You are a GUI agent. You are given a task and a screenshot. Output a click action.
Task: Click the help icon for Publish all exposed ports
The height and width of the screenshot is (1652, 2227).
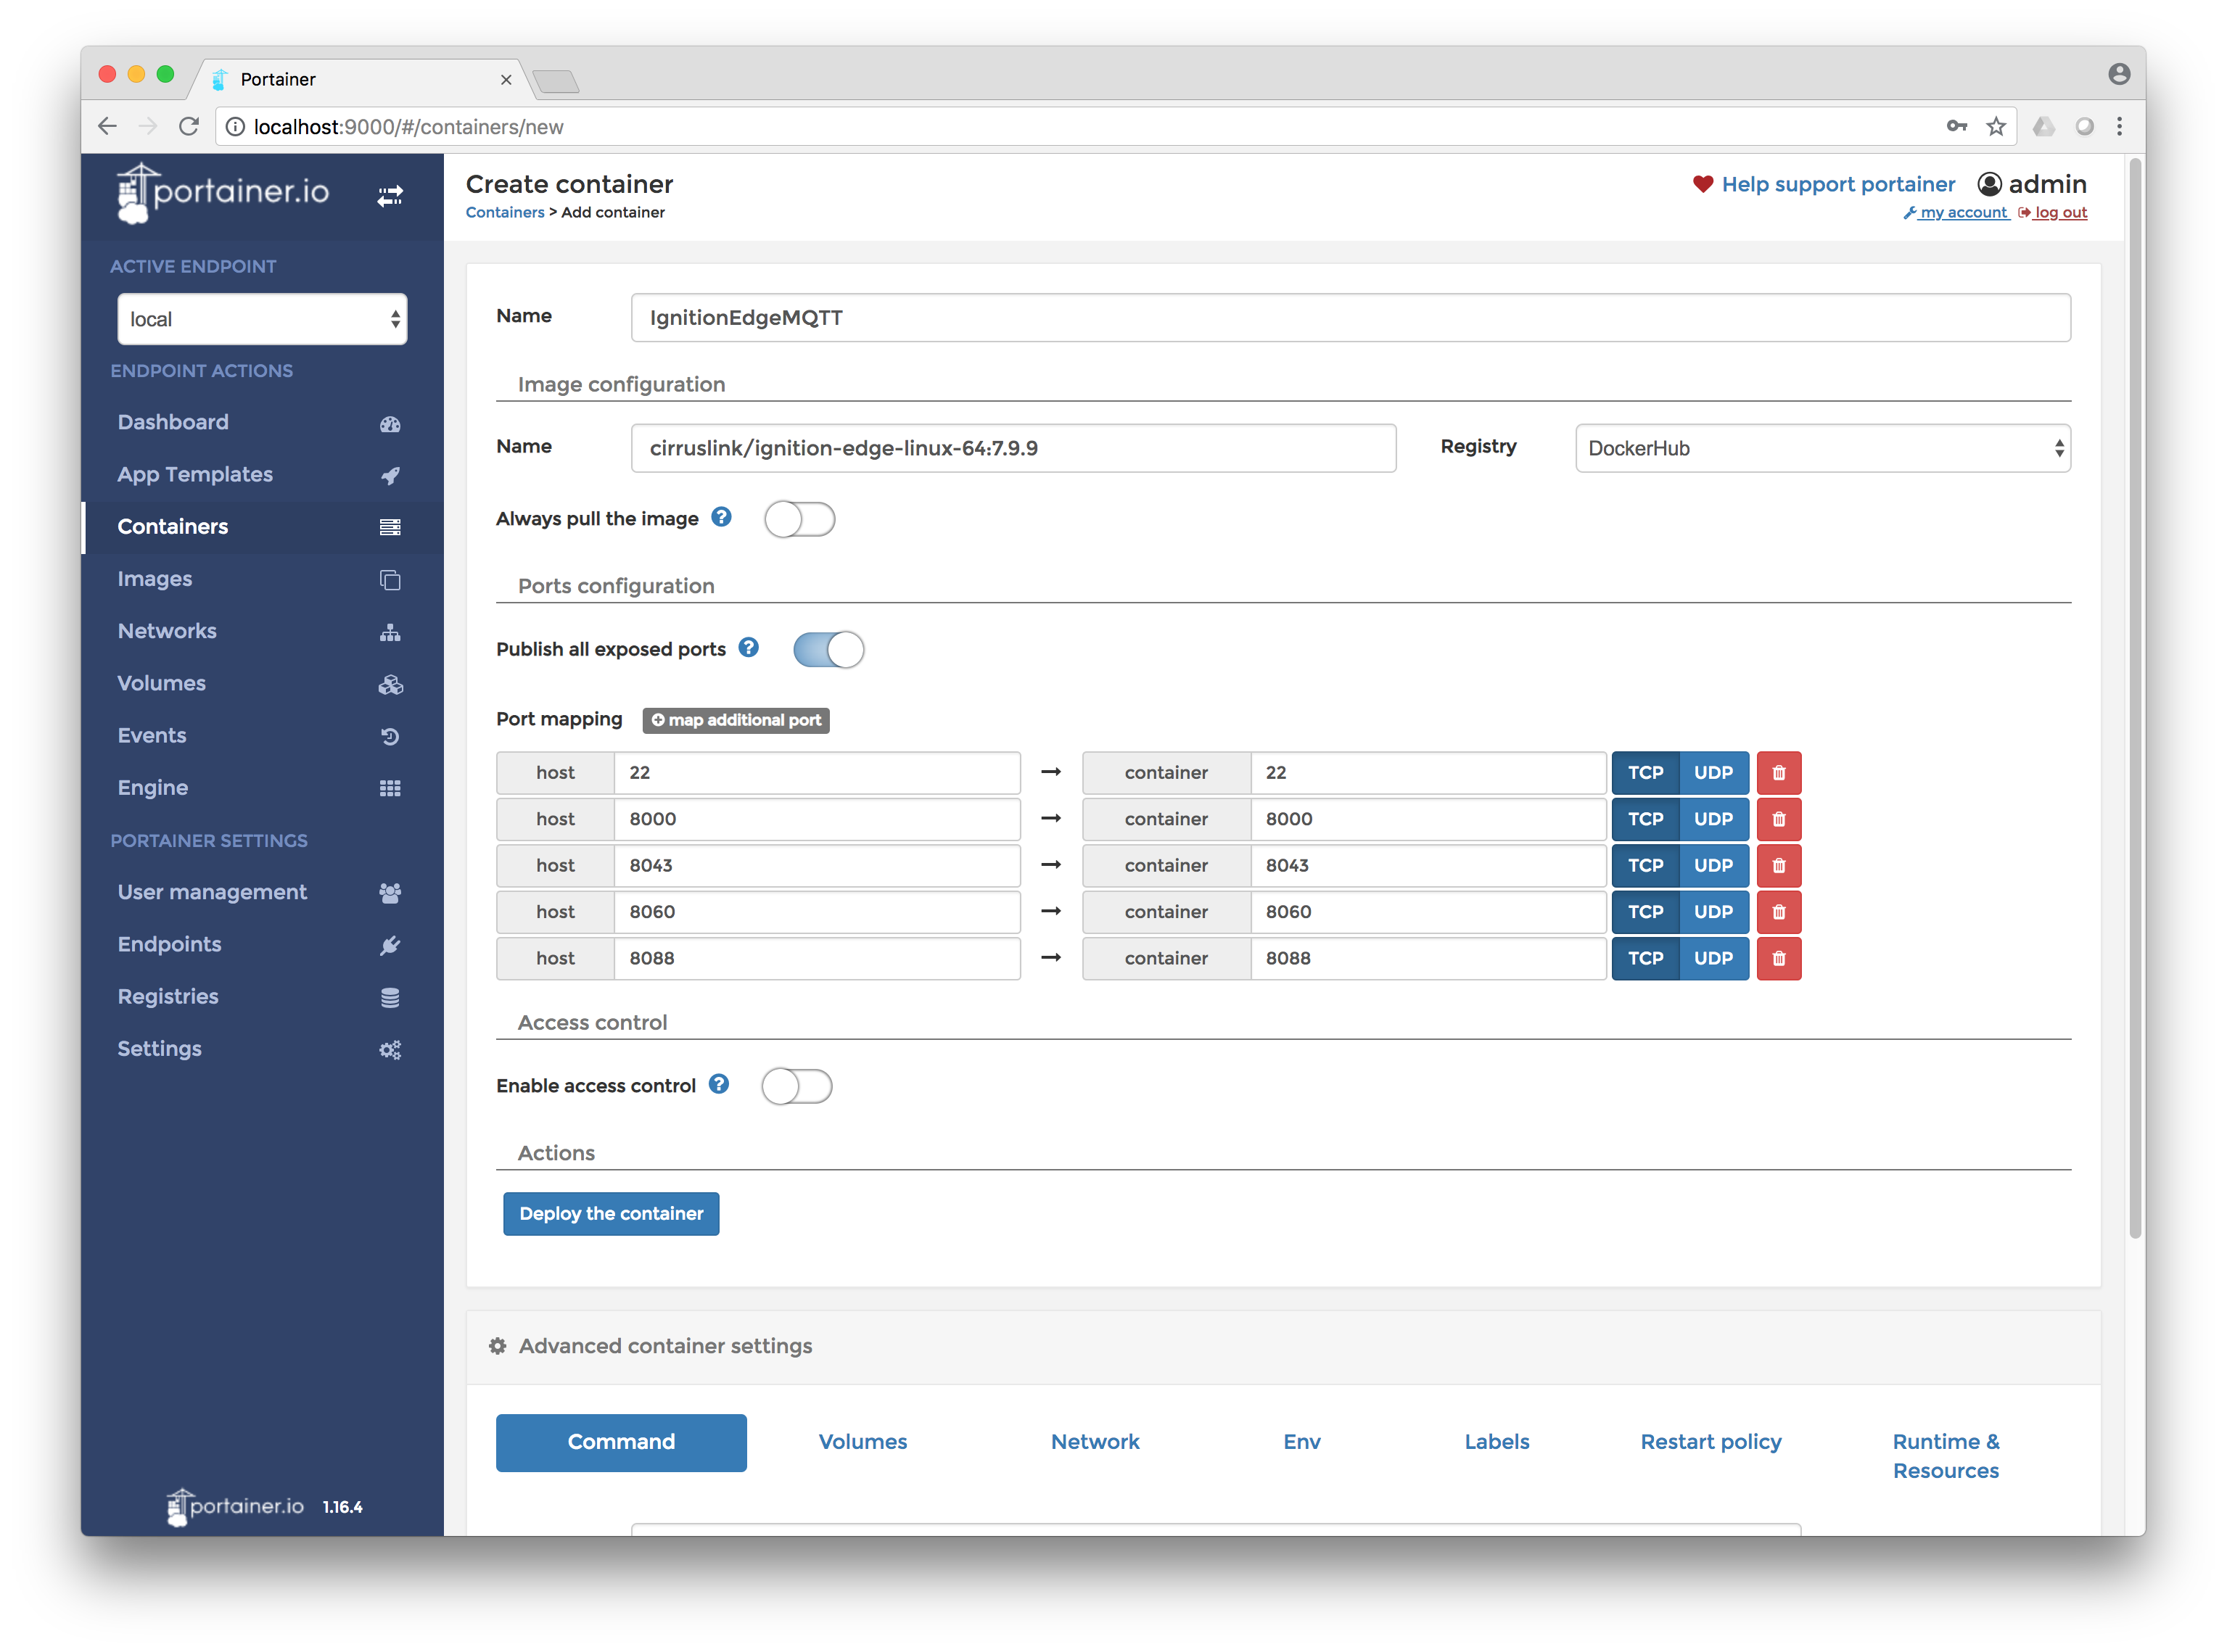point(748,647)
